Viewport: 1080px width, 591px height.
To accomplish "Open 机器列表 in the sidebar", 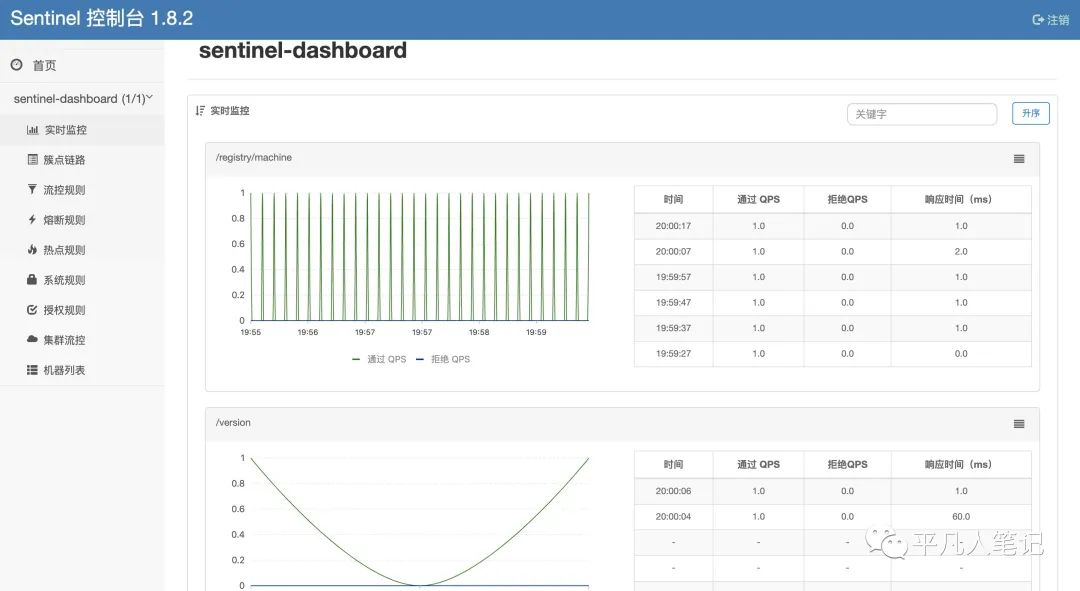I will tap(82, 370).
